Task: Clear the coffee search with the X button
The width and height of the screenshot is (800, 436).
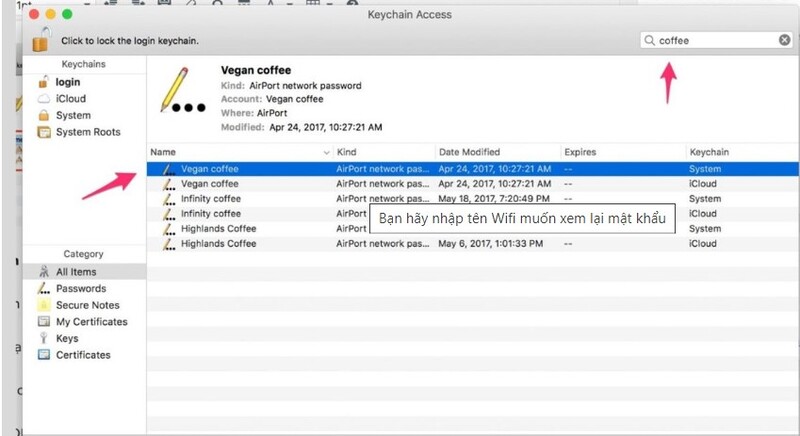Action: 784,40
